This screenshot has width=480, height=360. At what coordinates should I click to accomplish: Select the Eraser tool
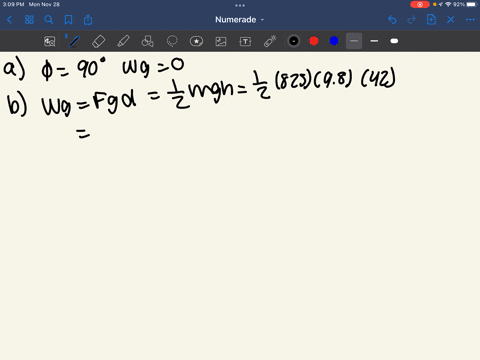click(x=98, y=41)
